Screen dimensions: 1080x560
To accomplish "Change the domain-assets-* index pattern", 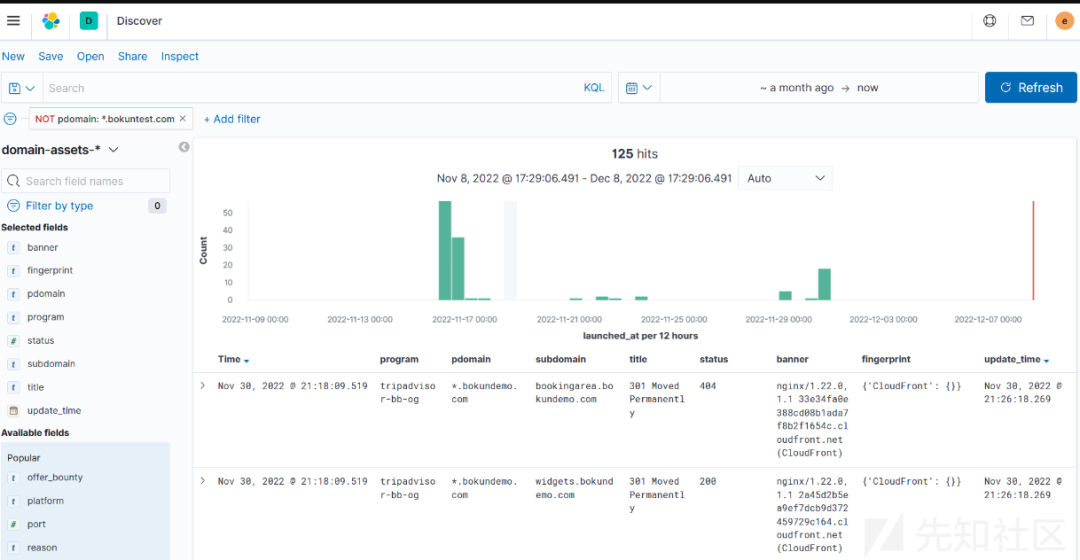I will click(x=60, y=149).
